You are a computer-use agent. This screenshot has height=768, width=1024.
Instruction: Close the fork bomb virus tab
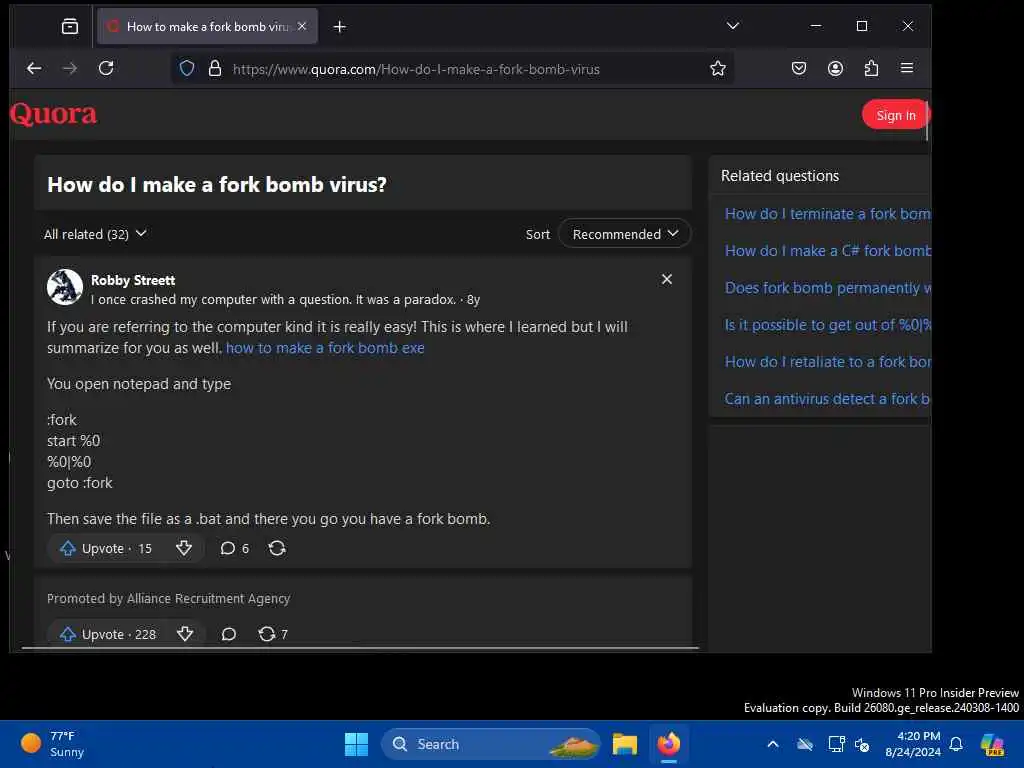(302, 26)
